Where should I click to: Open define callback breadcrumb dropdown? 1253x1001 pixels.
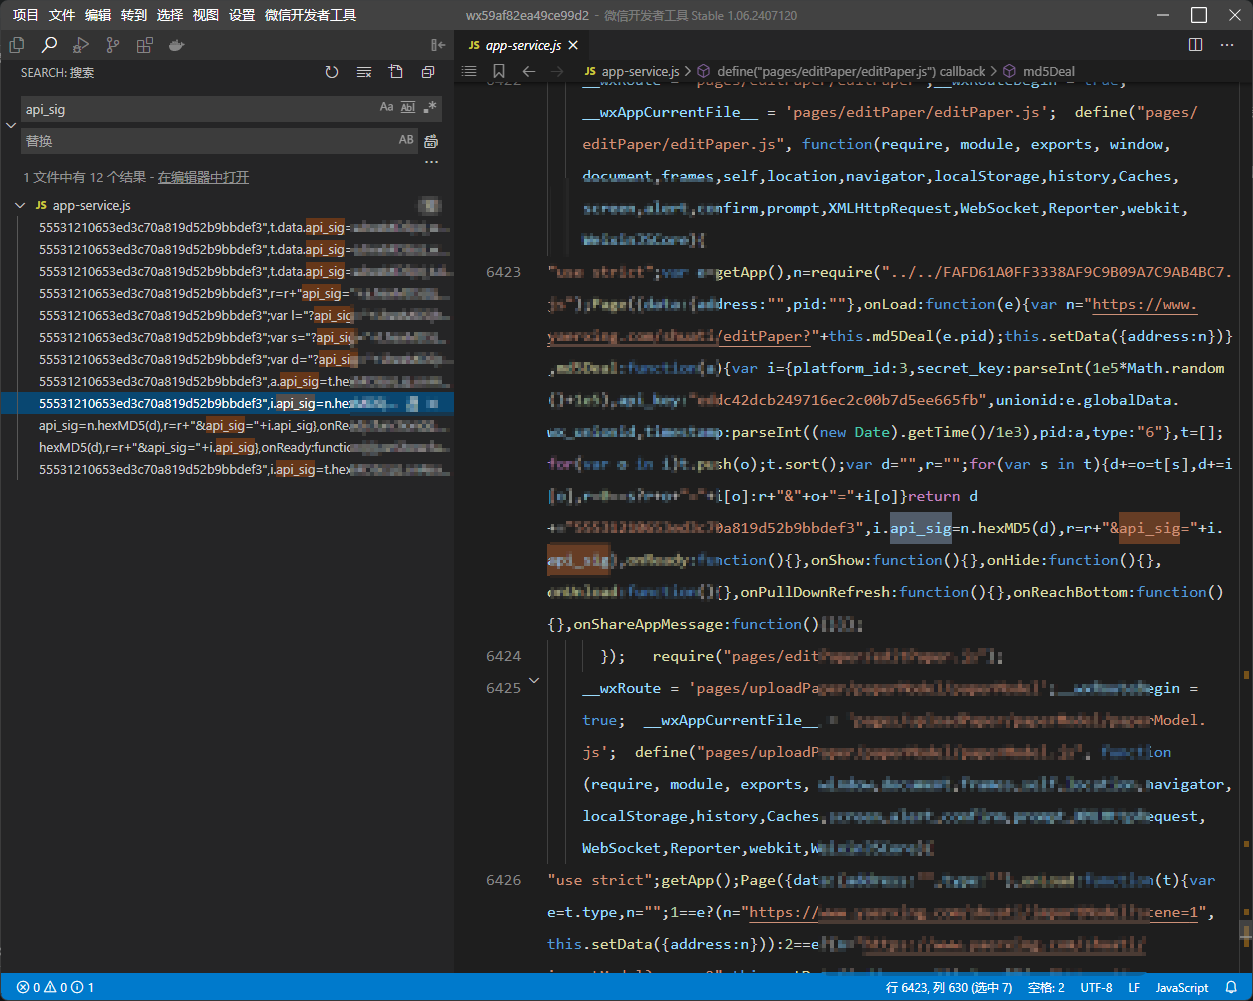[841, 71]
